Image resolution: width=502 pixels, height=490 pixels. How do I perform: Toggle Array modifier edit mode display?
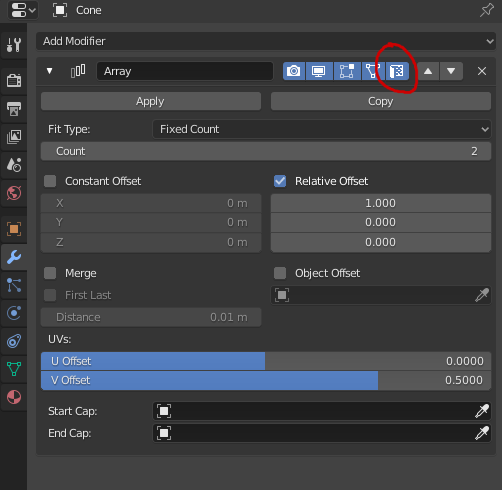(347, 71)
